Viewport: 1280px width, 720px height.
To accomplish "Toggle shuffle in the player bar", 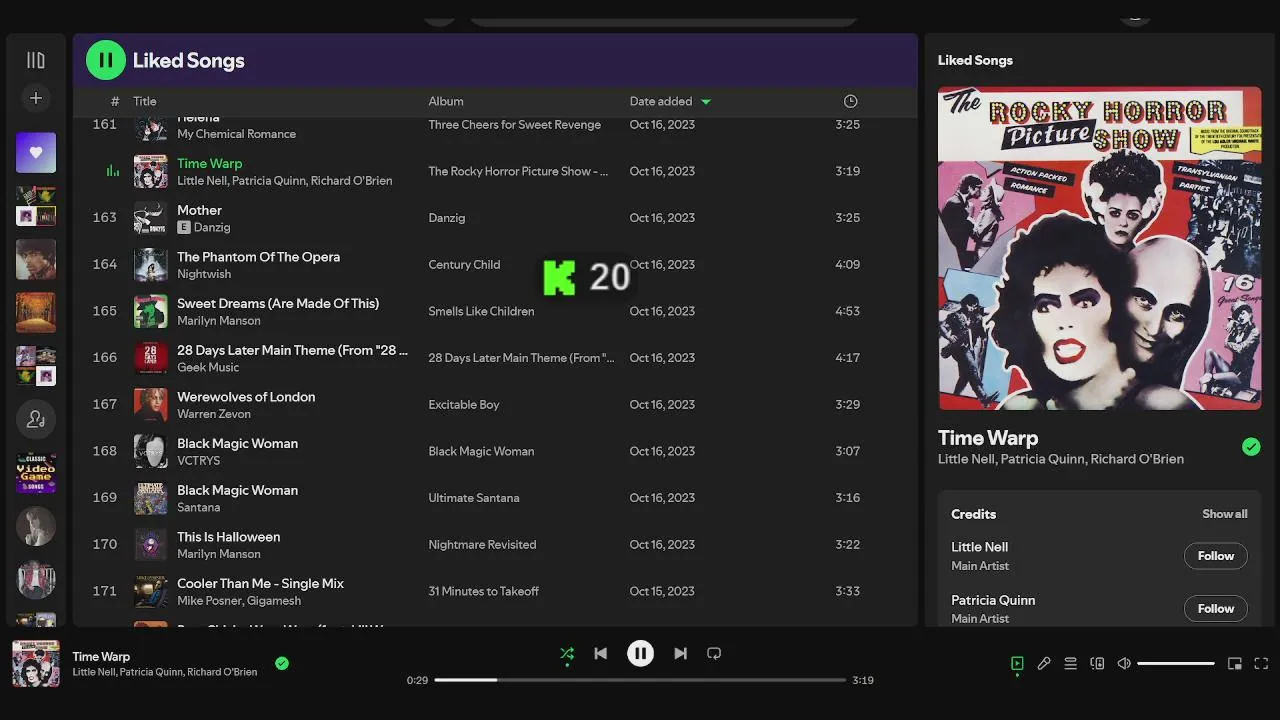I will coord(567,653).
